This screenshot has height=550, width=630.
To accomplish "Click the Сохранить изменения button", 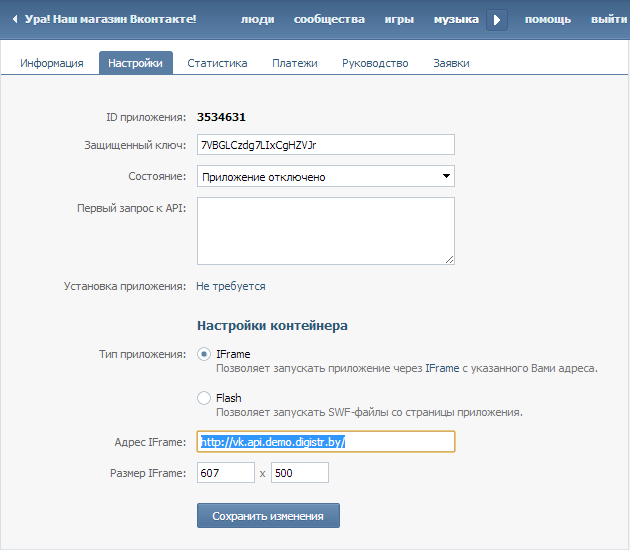I will coord(268,515).
